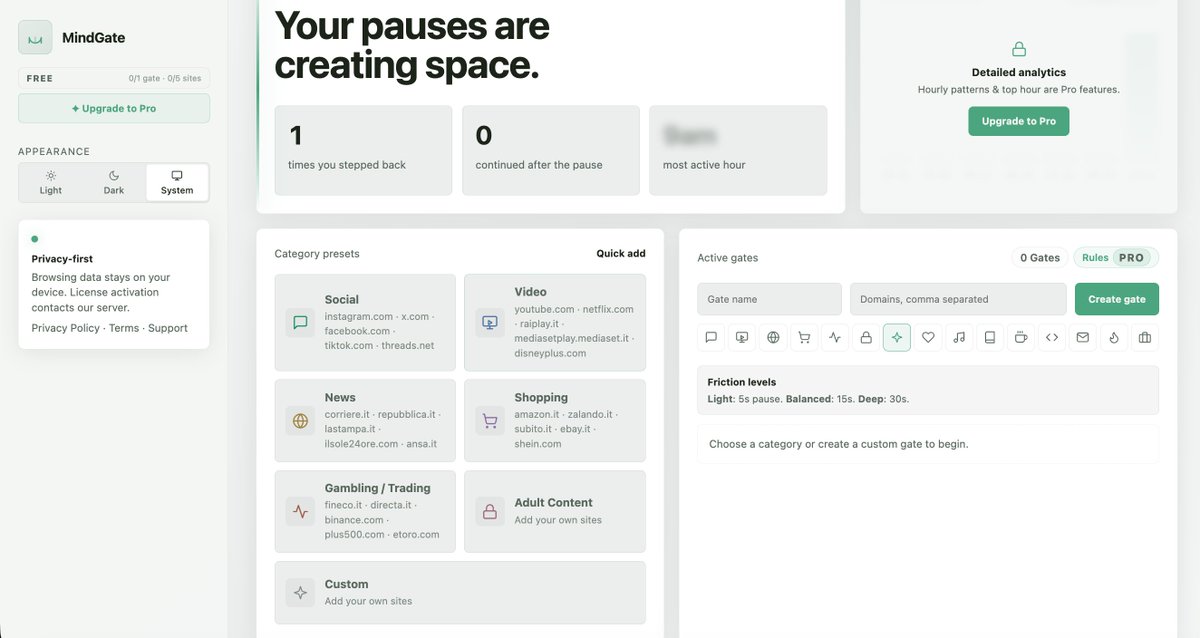Screen dimensions: 1200x638
Task: Select the video monitor gate icon
Action: (742, 338)
